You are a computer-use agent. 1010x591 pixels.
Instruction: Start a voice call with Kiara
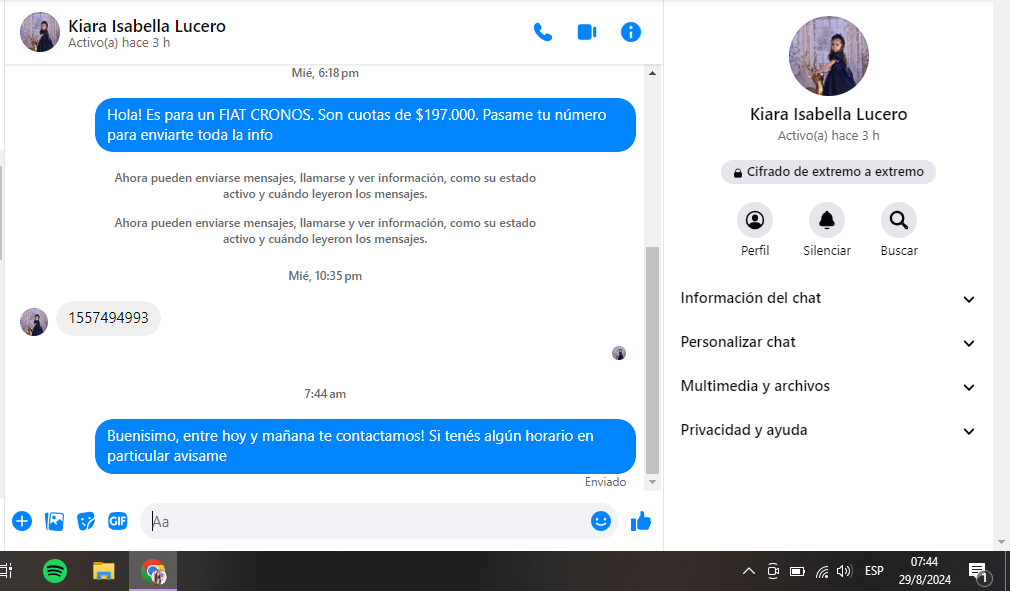pyautogui.click(x=542, y=32)
